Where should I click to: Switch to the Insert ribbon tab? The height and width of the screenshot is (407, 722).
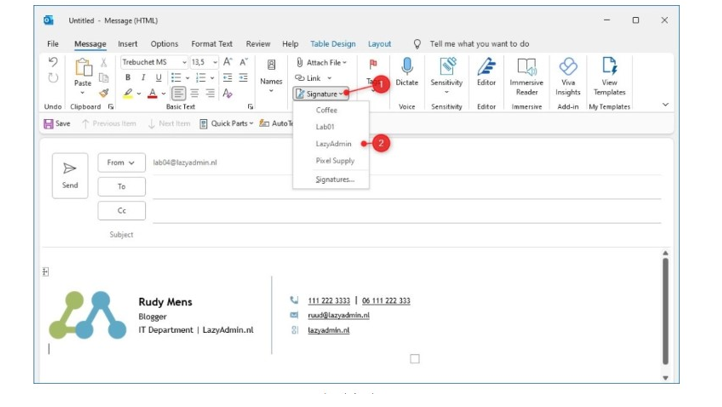[x=127, y=44]
